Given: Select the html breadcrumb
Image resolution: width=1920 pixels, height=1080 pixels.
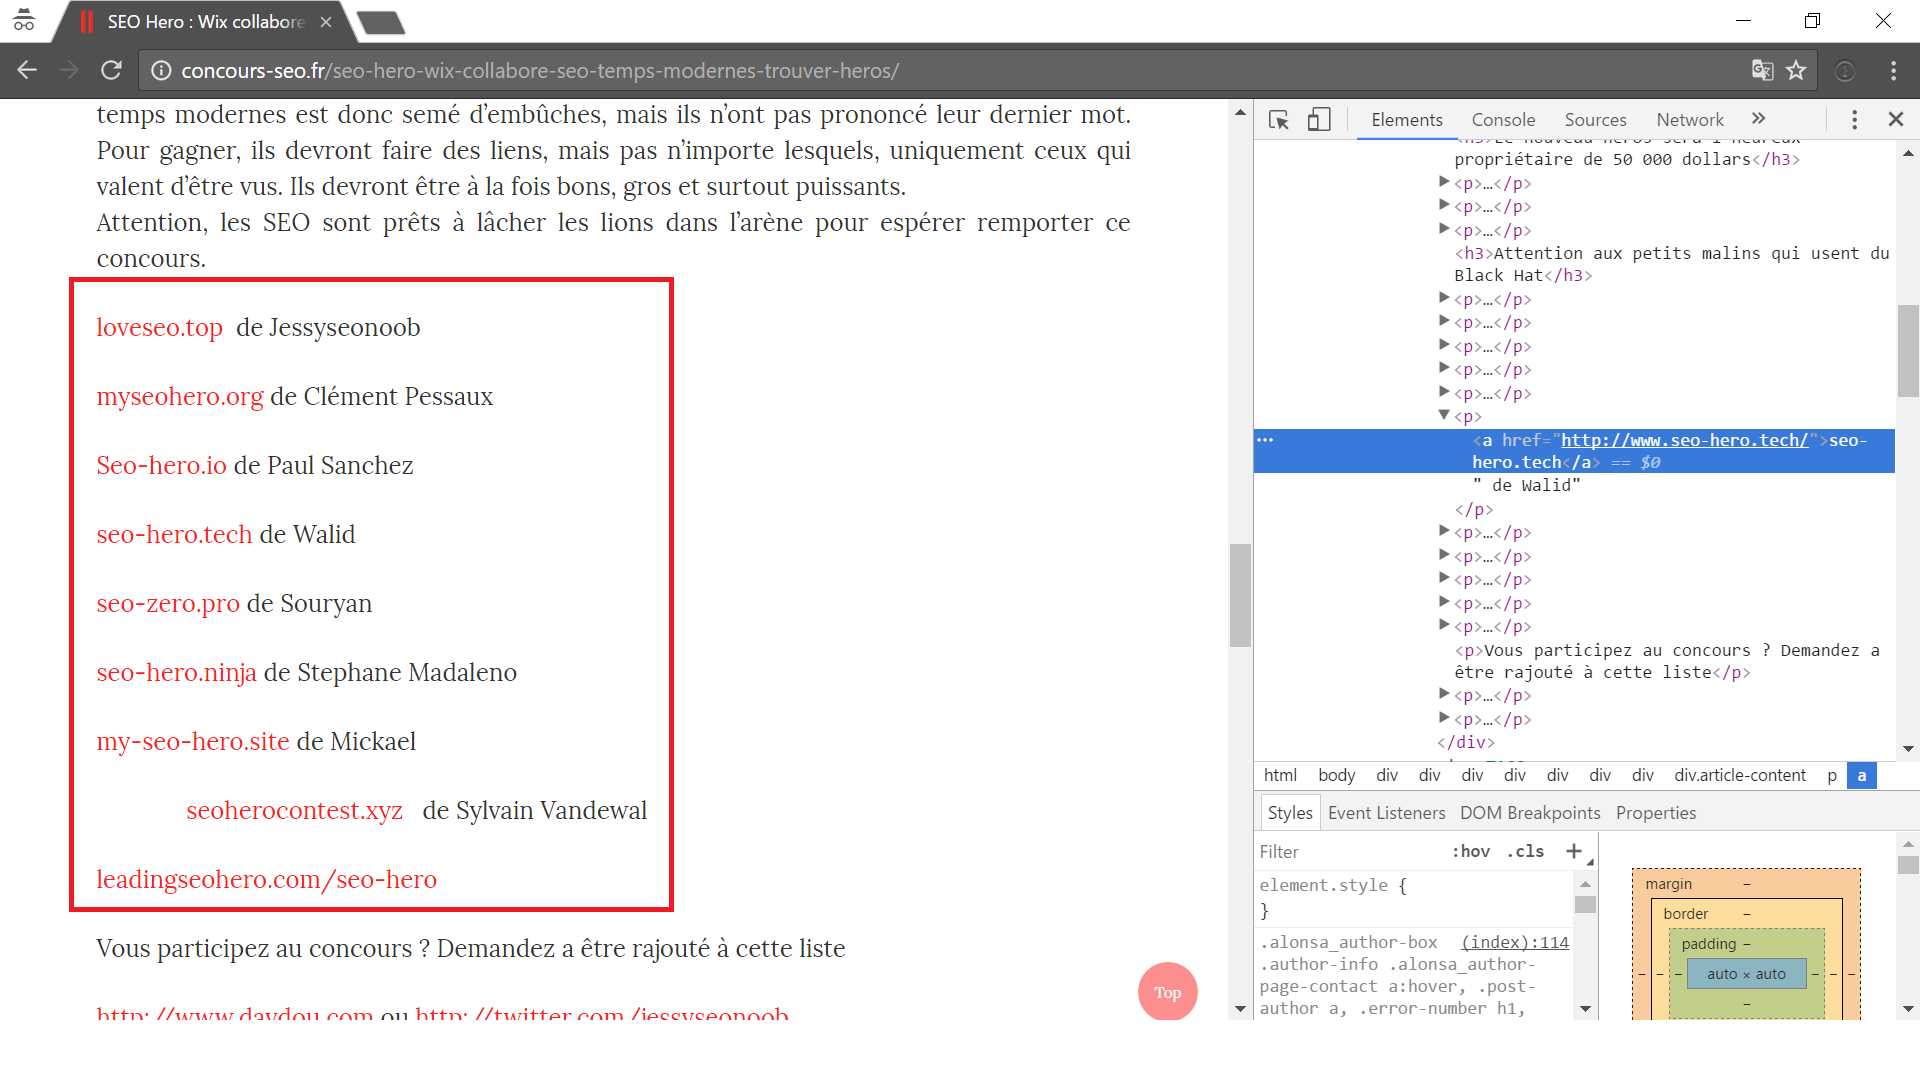Looking at the screenshot, I should (x=1280, y=775).
